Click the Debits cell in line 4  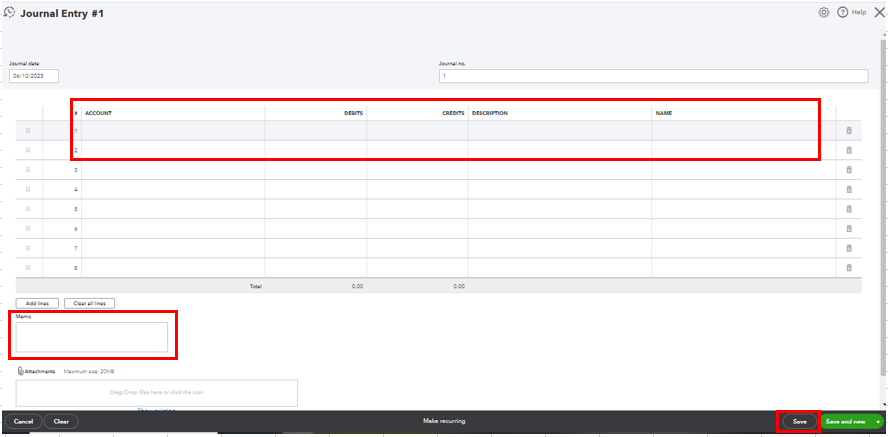tap(315, 190)
